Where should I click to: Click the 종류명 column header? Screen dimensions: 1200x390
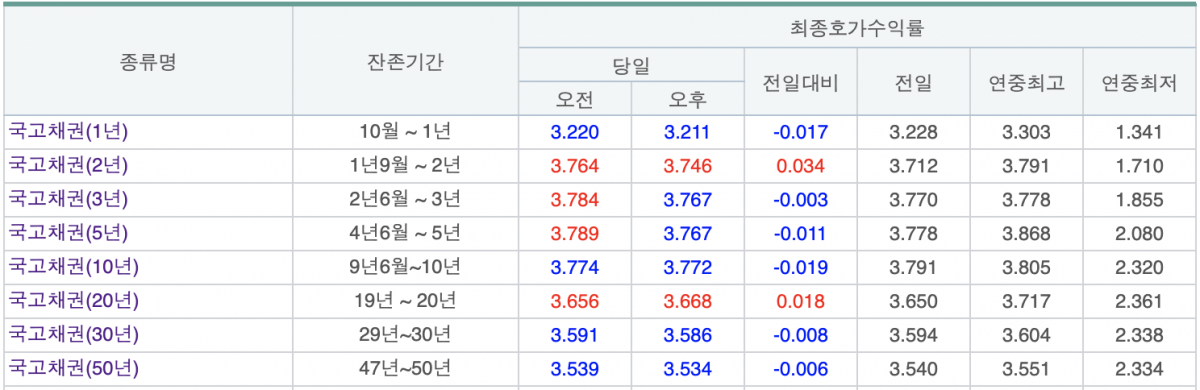point(148,62)
